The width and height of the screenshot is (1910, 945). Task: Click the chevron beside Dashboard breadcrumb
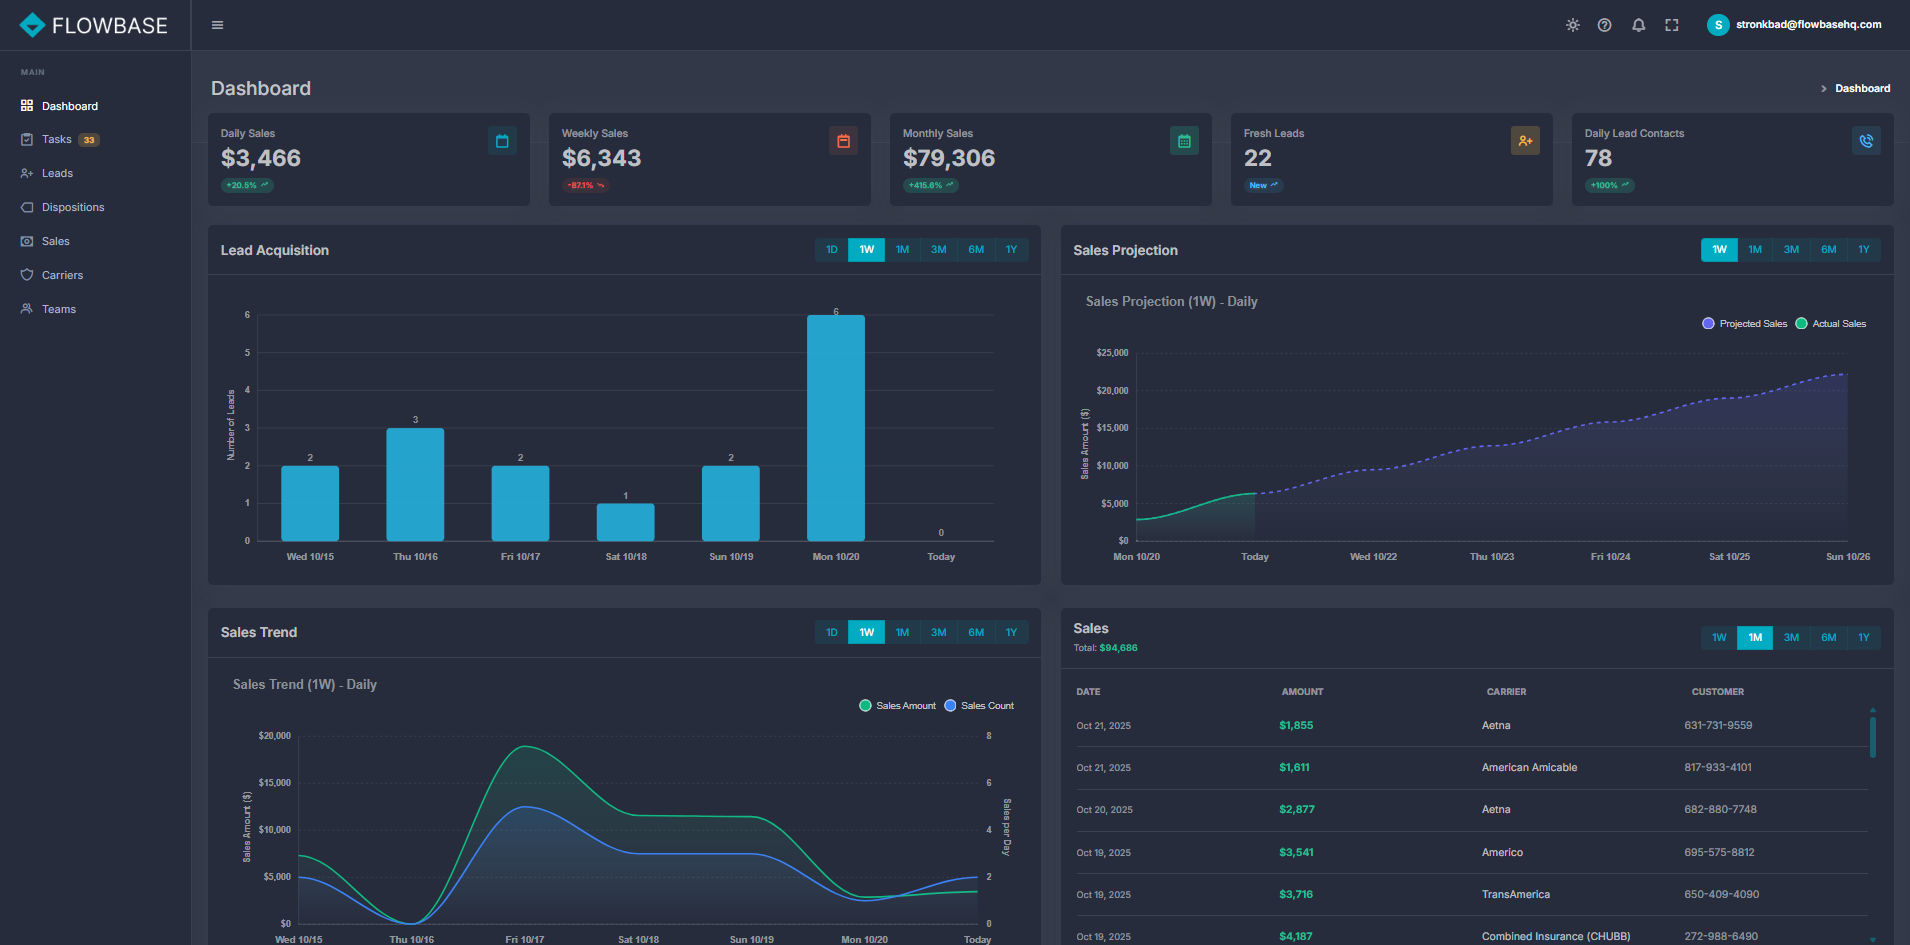click(1824, 88)
